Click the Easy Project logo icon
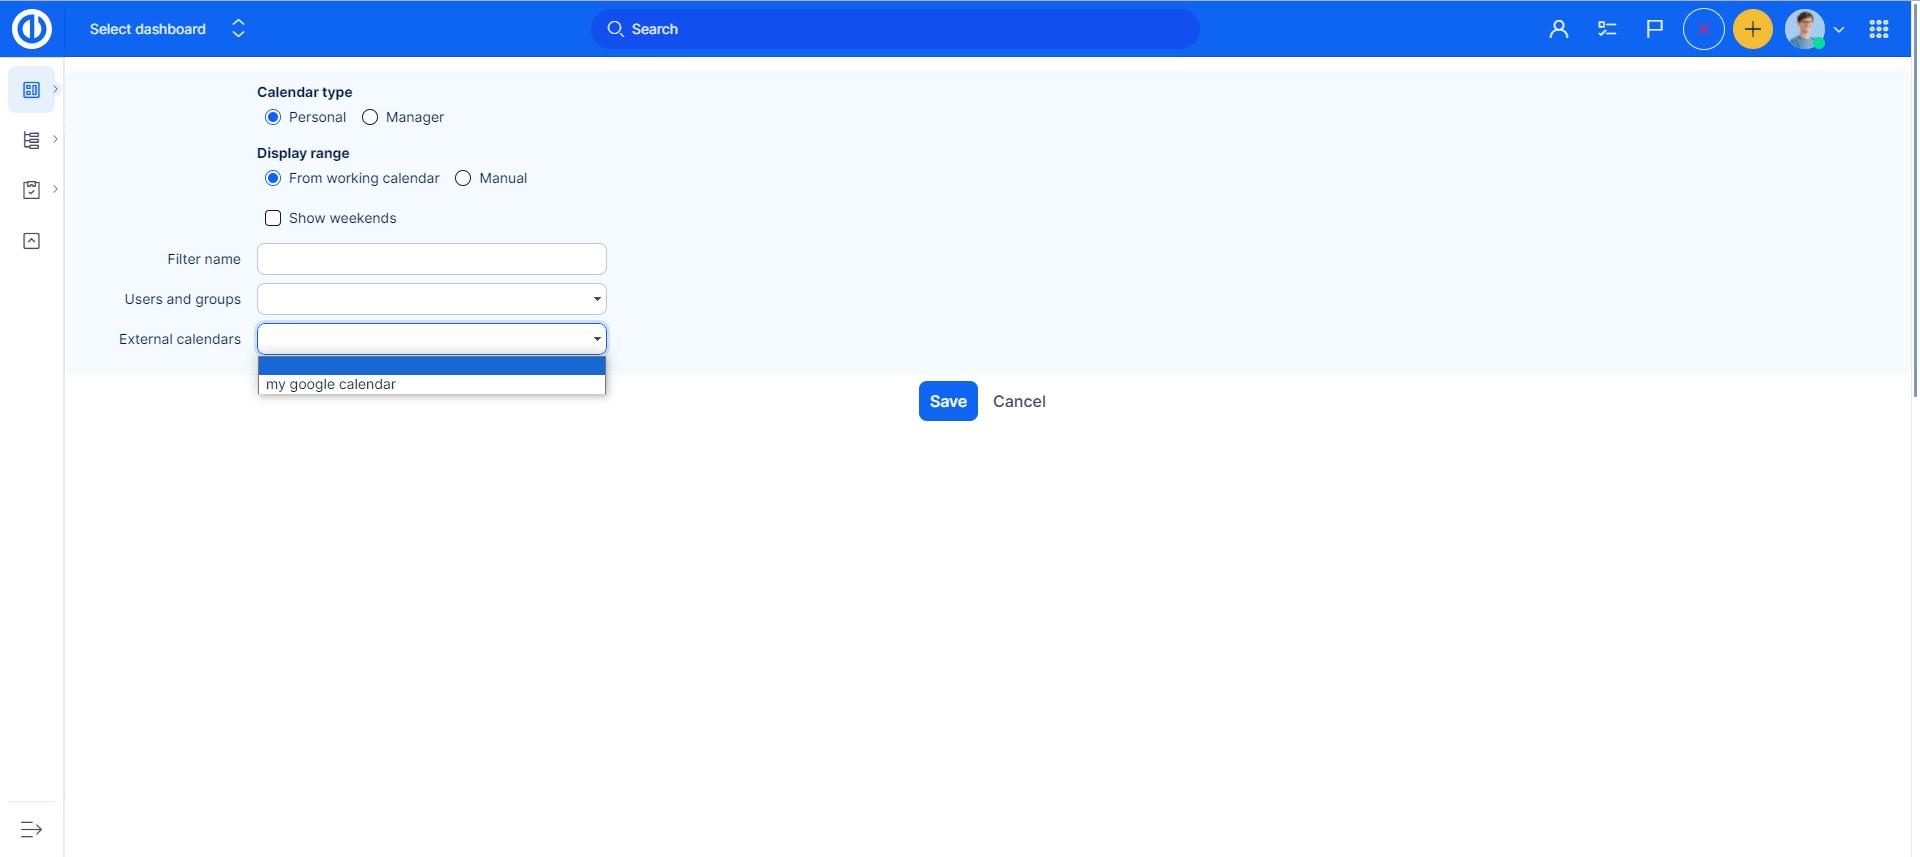The image size is (1920, 857). pos(31,29)
